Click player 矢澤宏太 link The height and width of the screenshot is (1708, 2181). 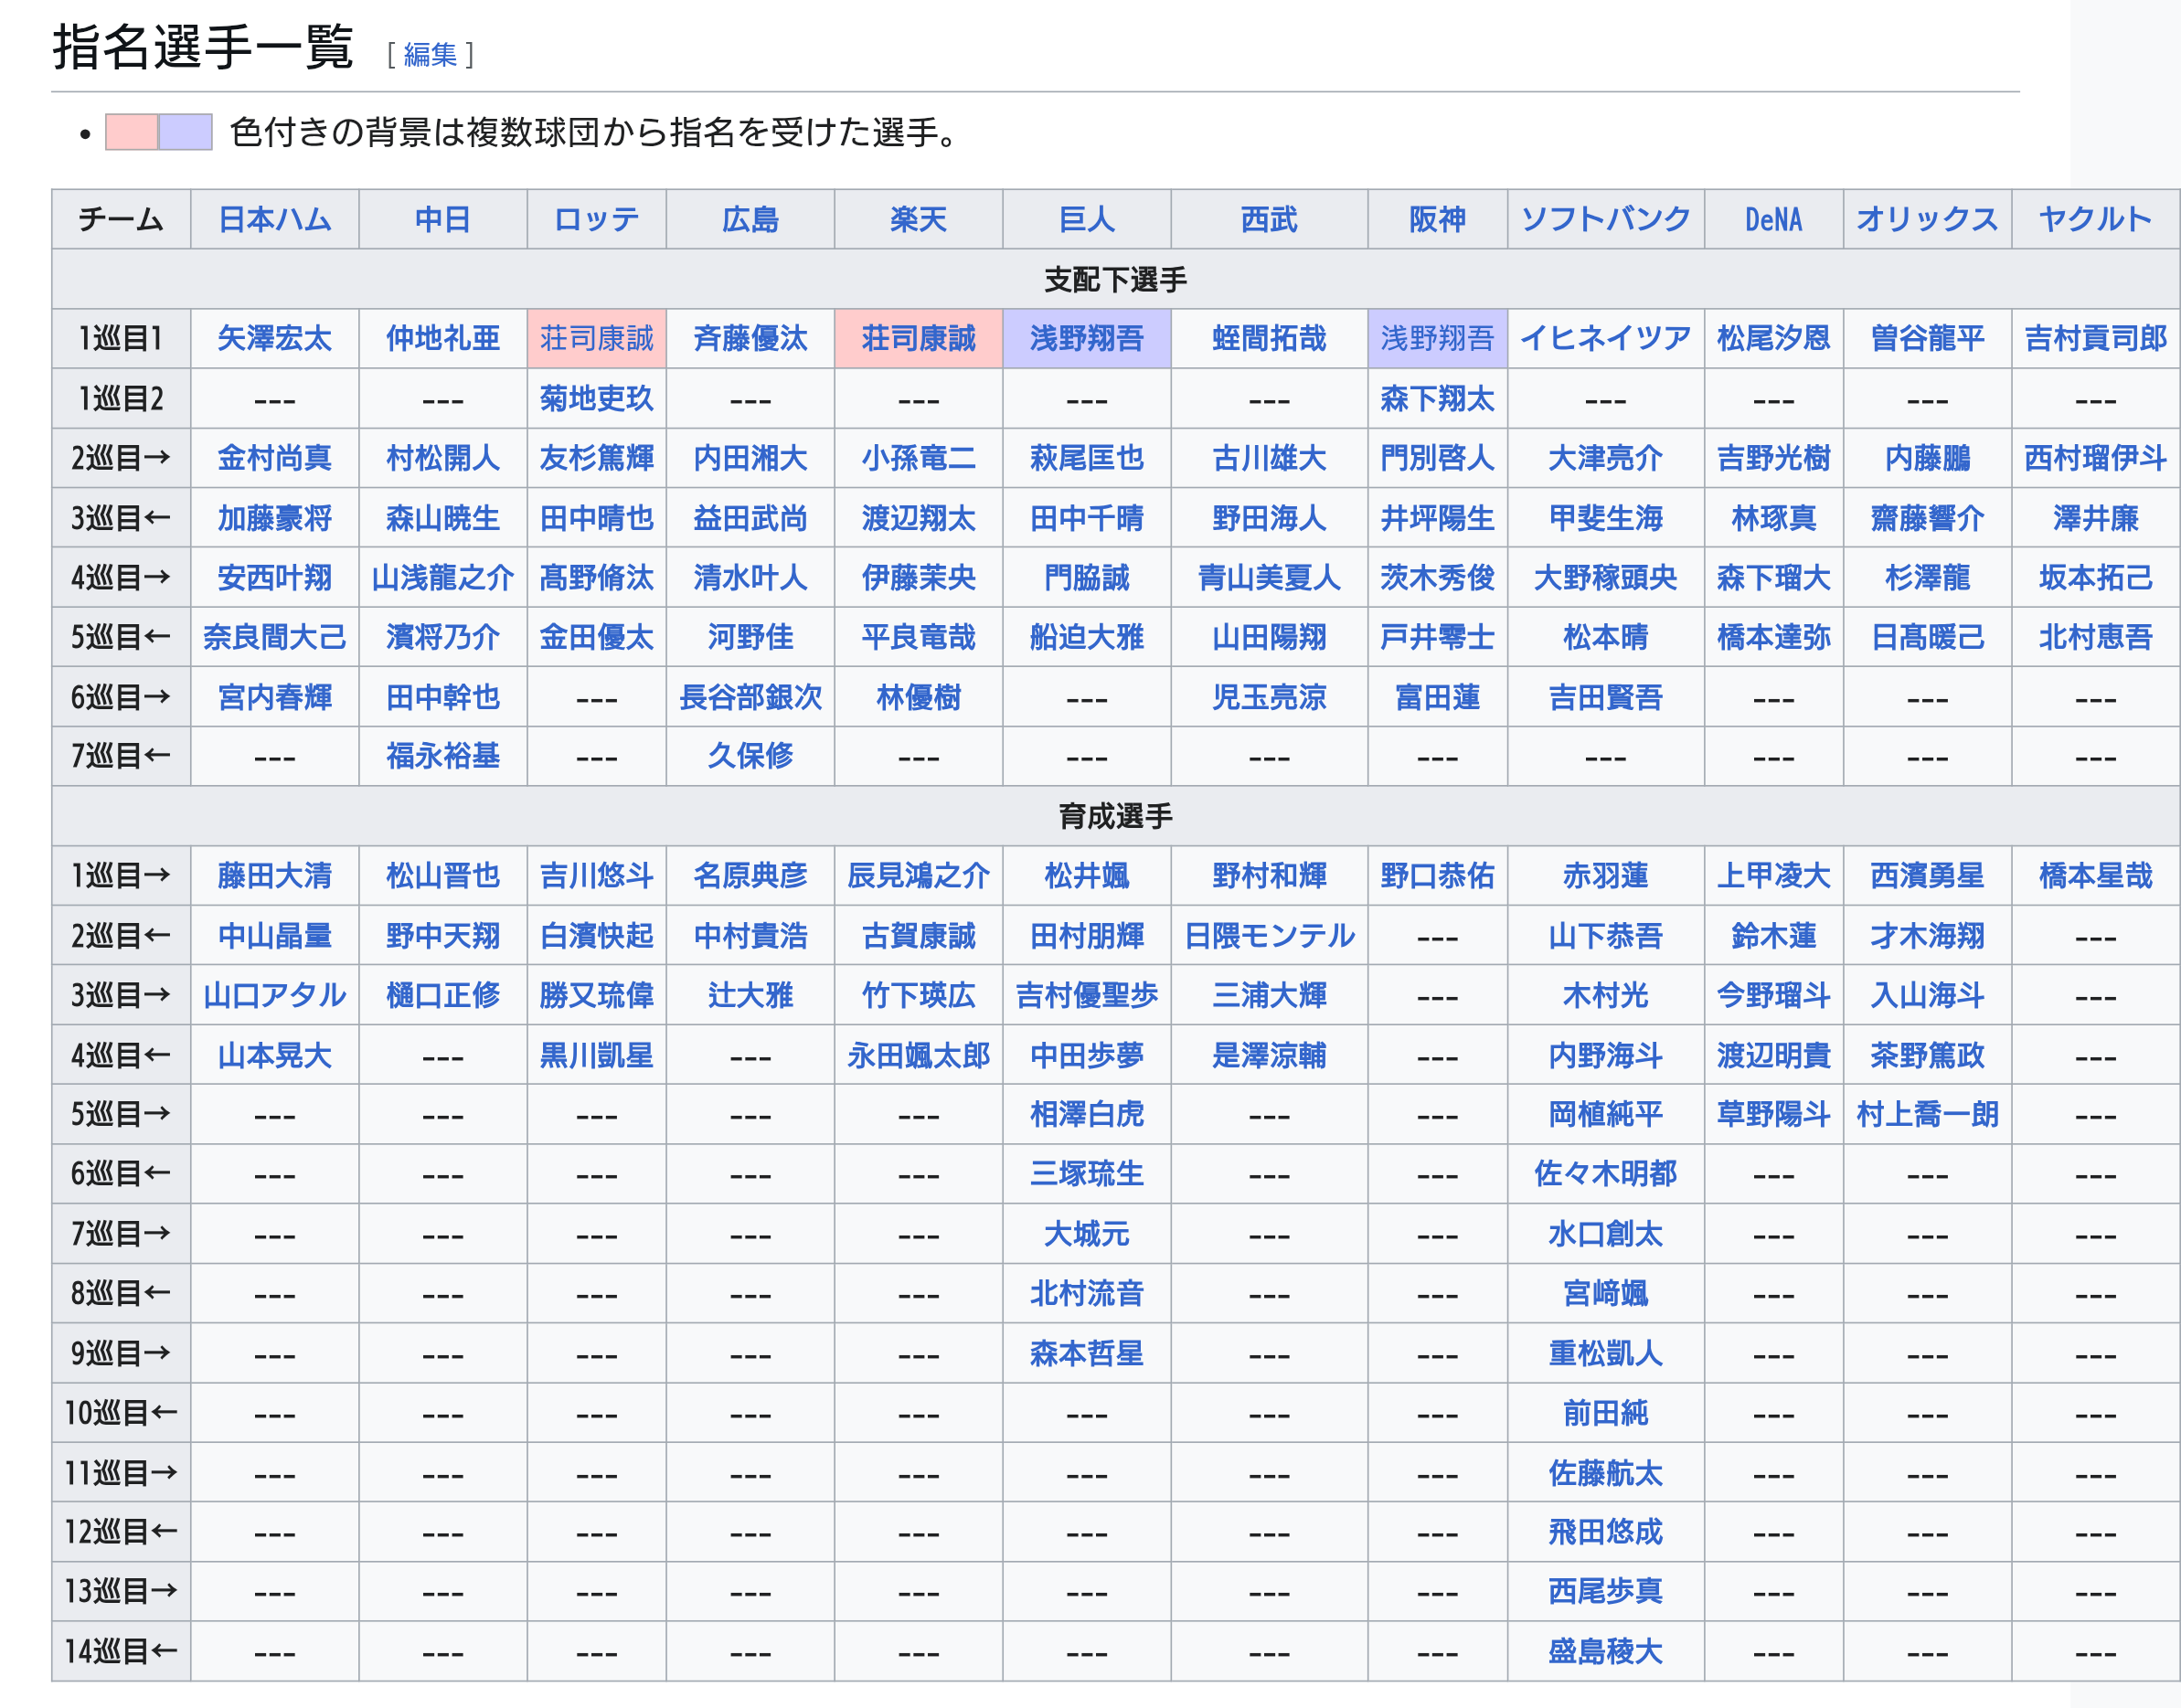coord(274,338)
